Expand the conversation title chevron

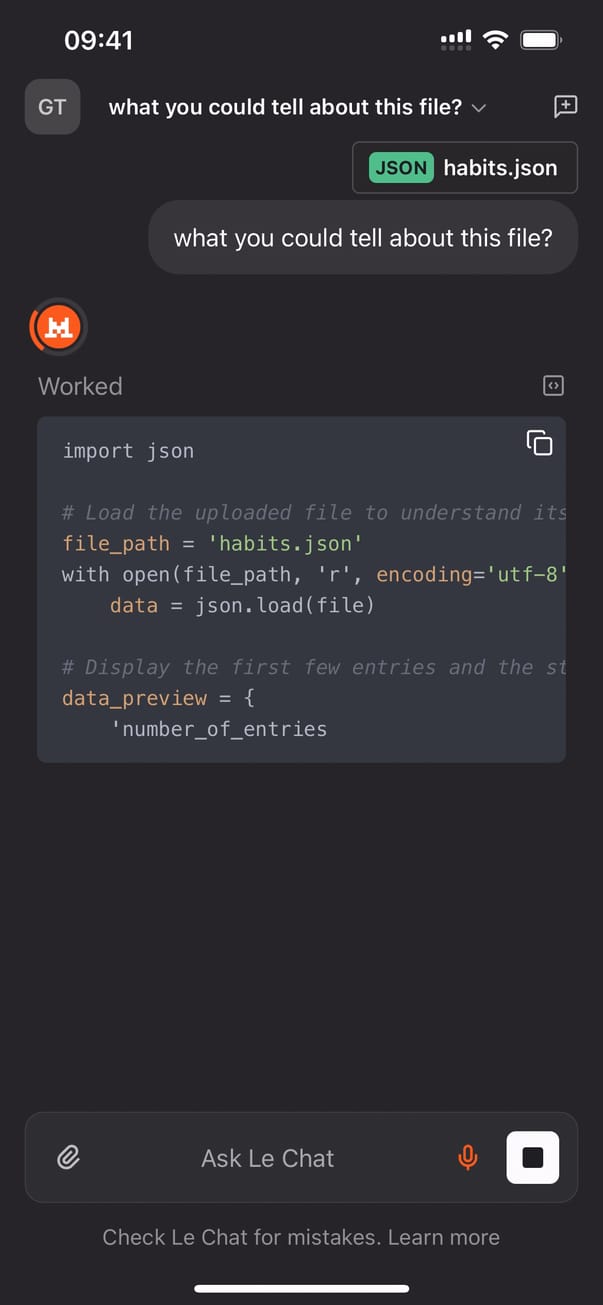tap(479, 108)
